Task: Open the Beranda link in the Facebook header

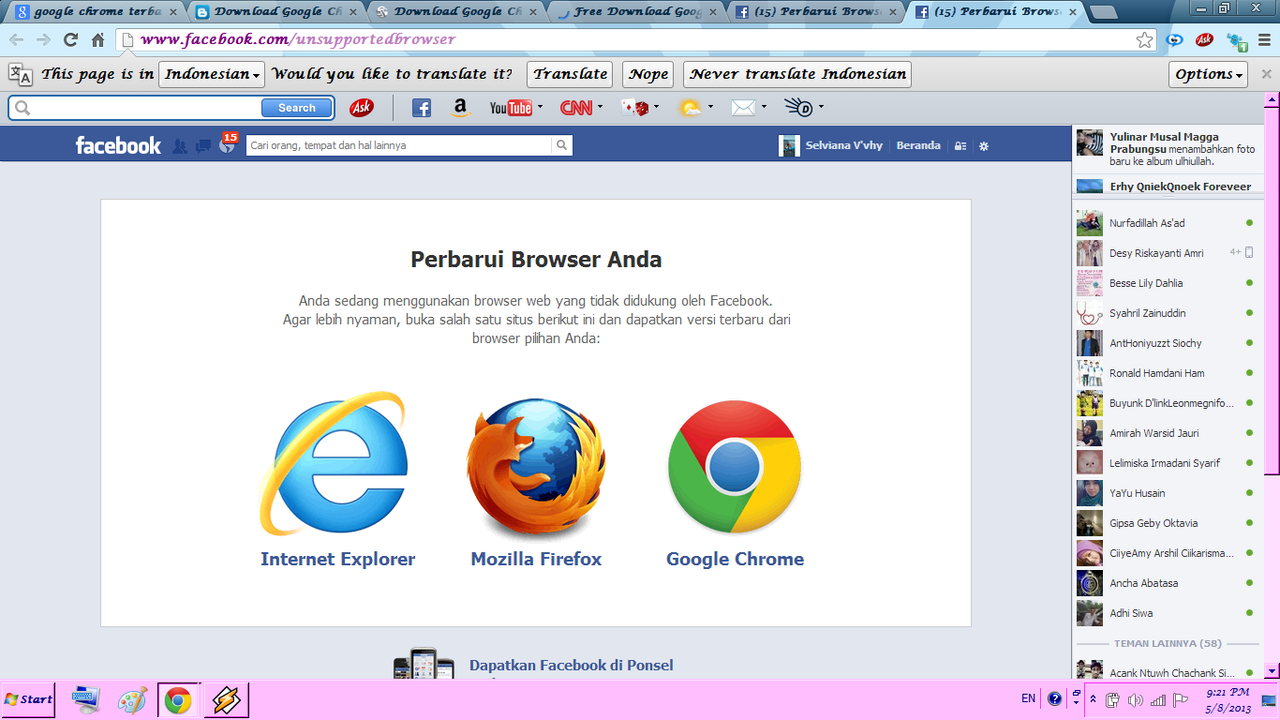Action: pos(918,145)
